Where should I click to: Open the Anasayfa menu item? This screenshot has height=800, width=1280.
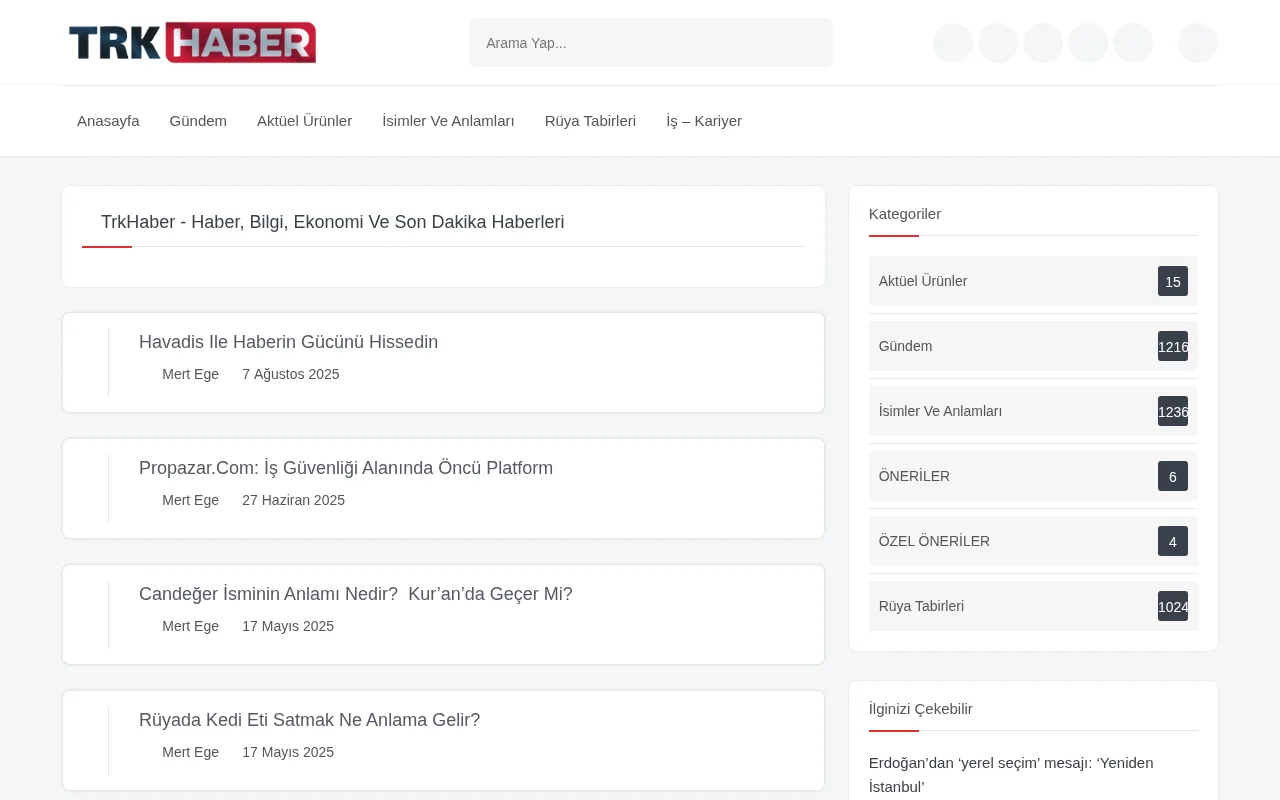coord(108,120)
